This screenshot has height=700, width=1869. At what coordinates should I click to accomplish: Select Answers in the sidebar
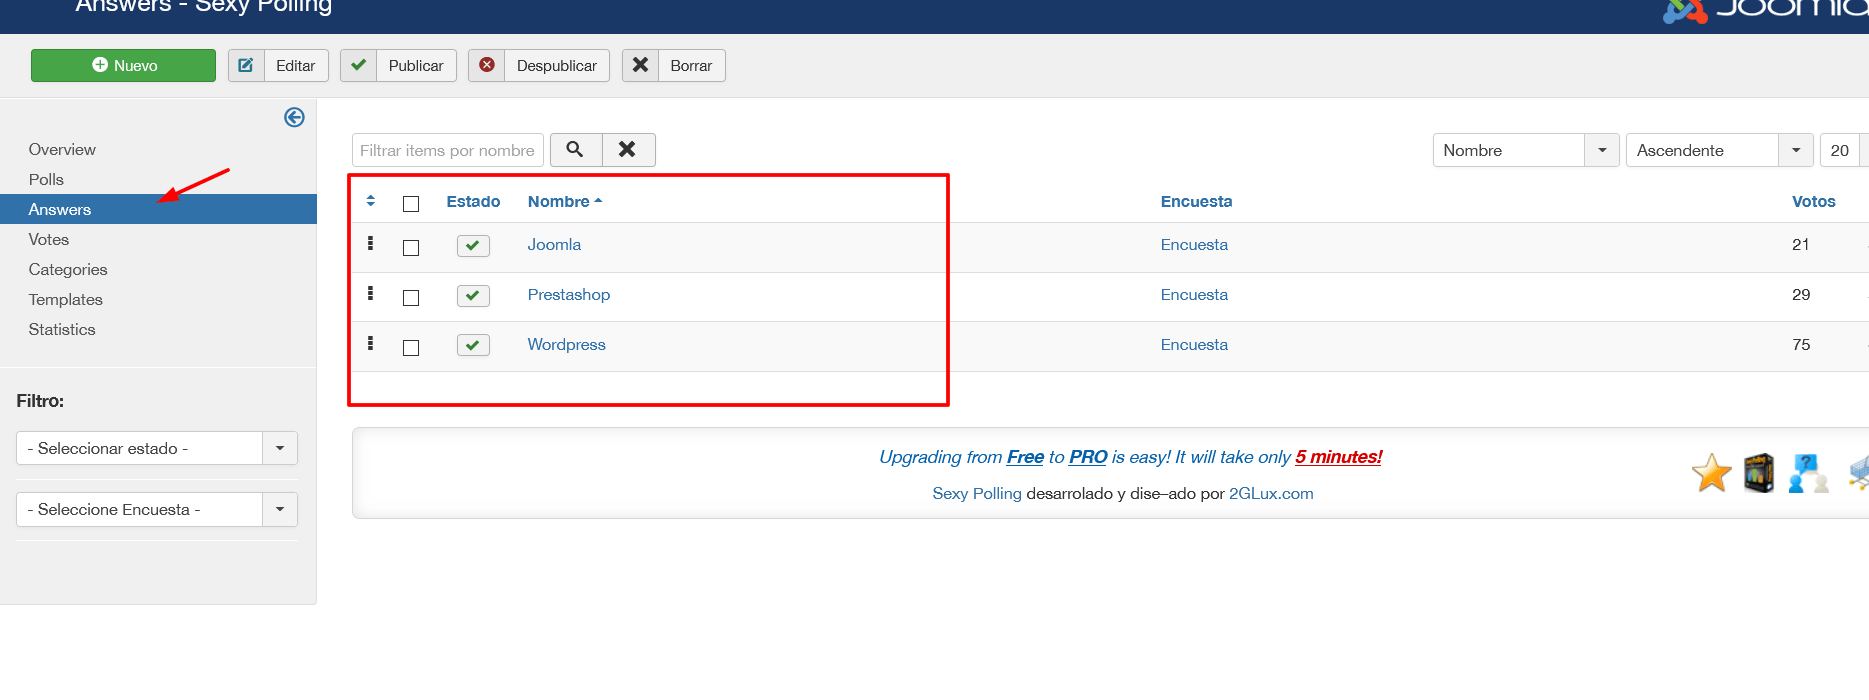[158, 209]
